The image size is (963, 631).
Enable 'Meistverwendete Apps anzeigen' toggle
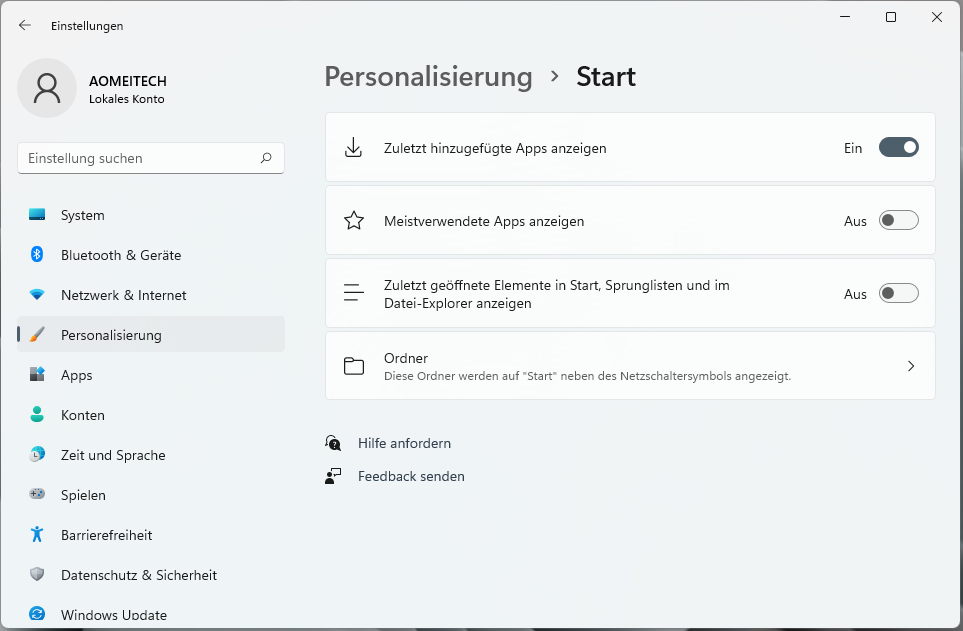click(x=898, y=221)
